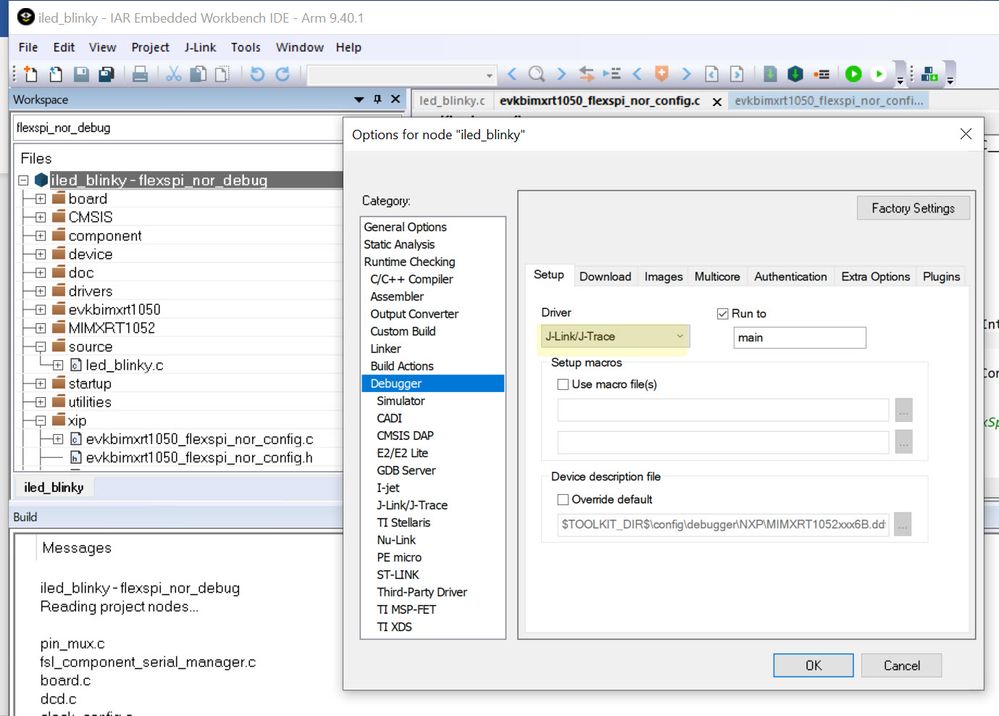This screenshot has width=999, height=716.
Task: Click the Find magnifier icon in toolbar
Action: pyautogui.click(x=536, y=75)
